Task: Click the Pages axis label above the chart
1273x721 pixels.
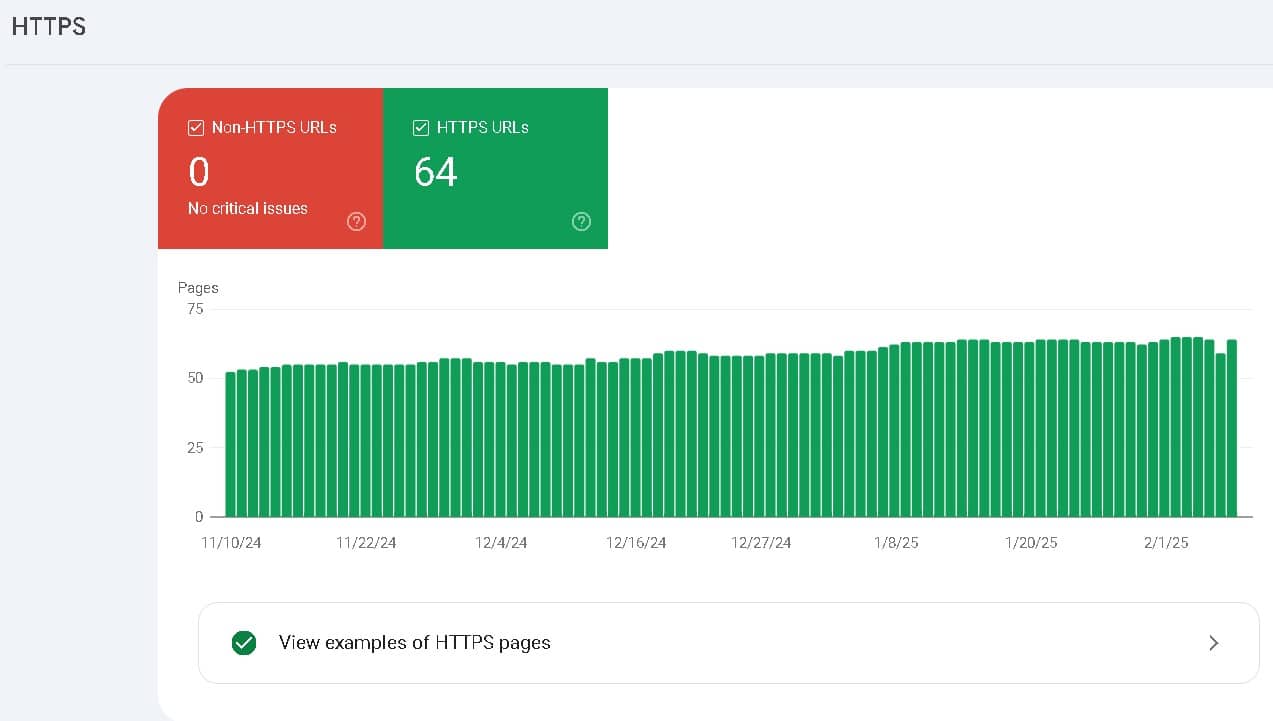Action: tap(198, 288)
